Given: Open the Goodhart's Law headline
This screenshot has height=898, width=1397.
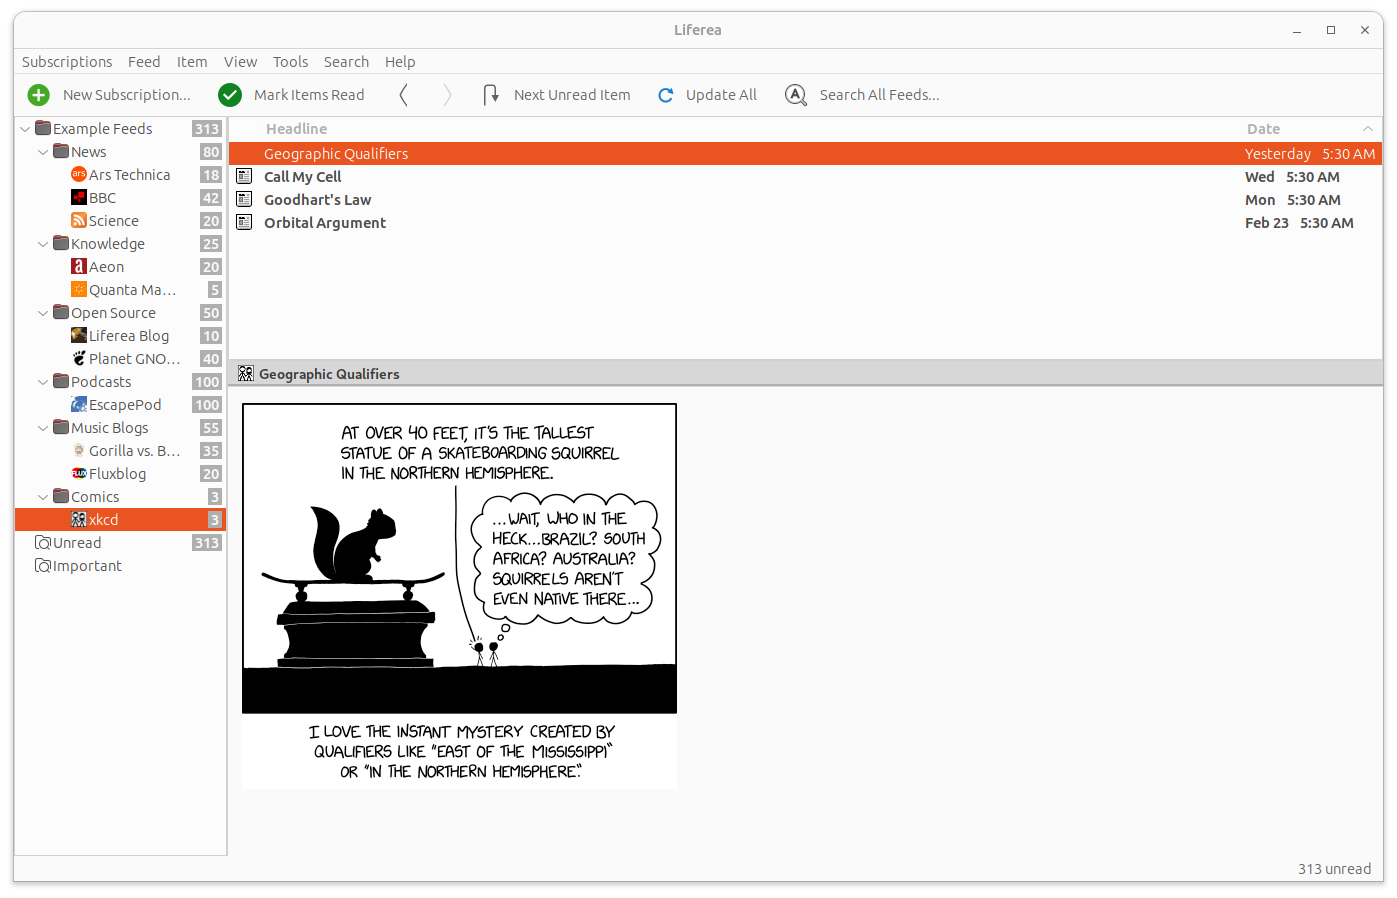Looking at the screenshot, I should pyautogui.click(x=317, y=200).
